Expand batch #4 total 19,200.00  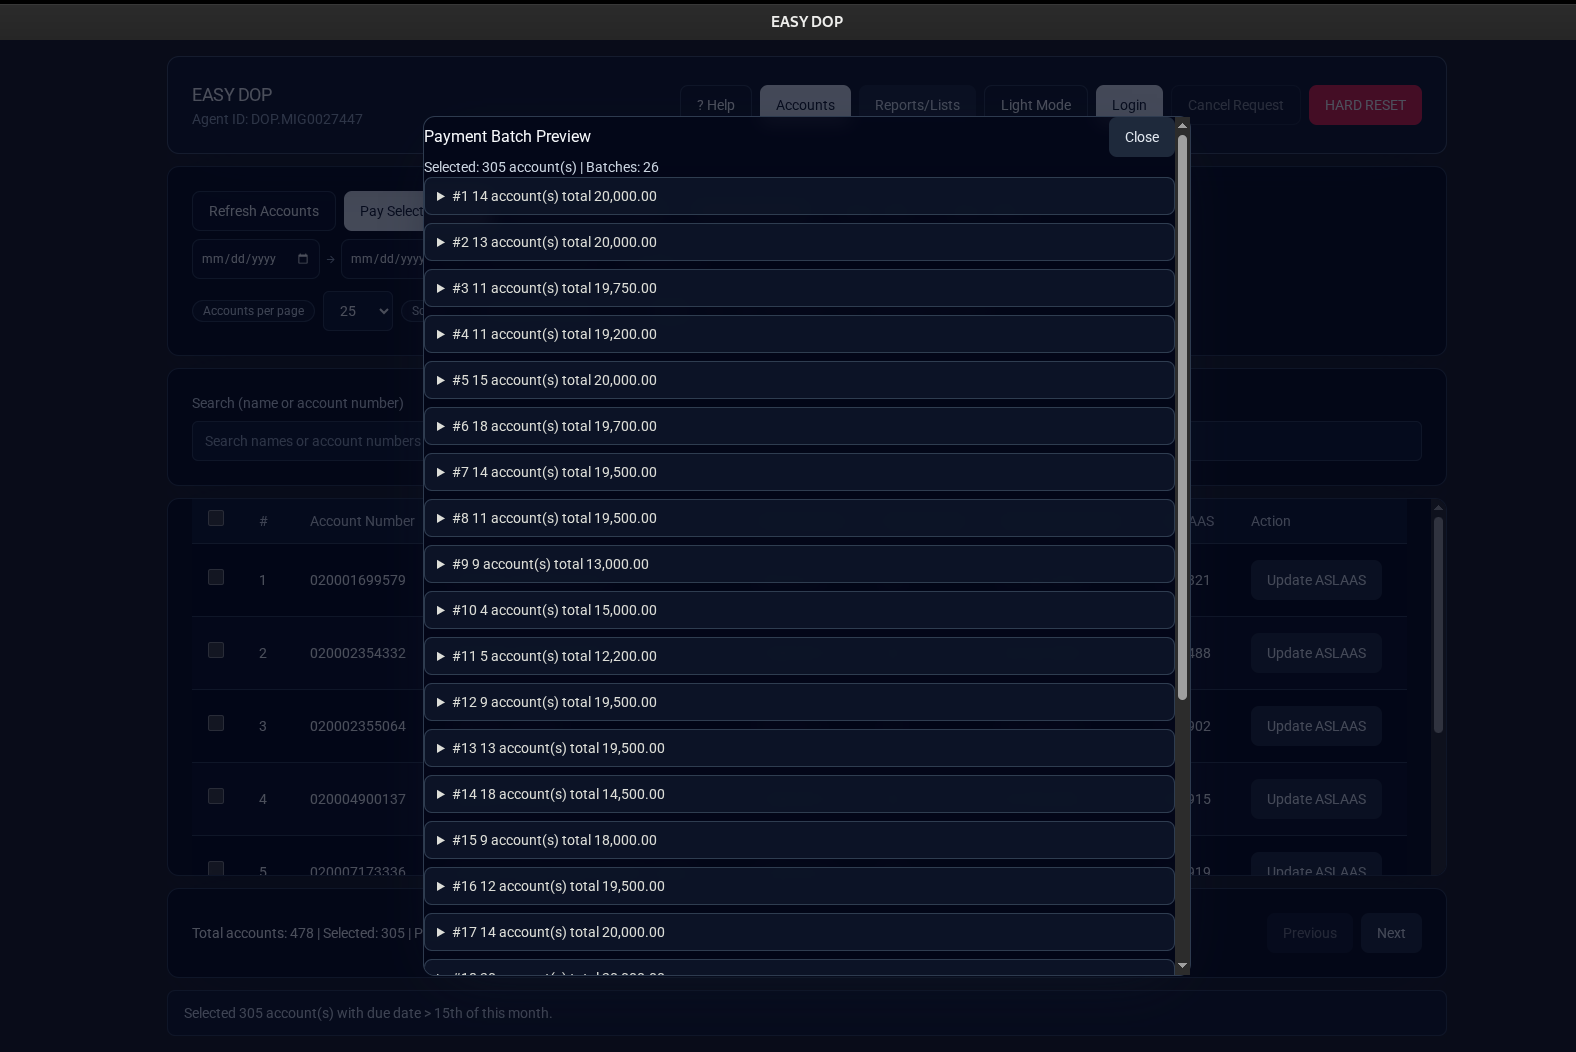[799, 334]
